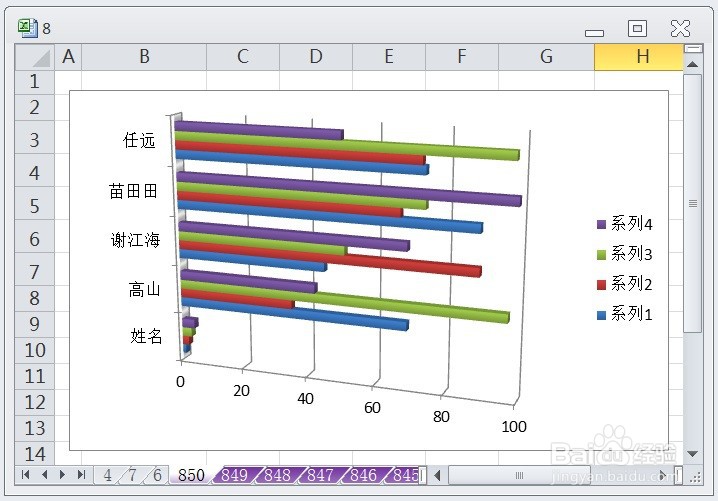
Task: Switch to sheet tab 6
Action: [158, 475]
